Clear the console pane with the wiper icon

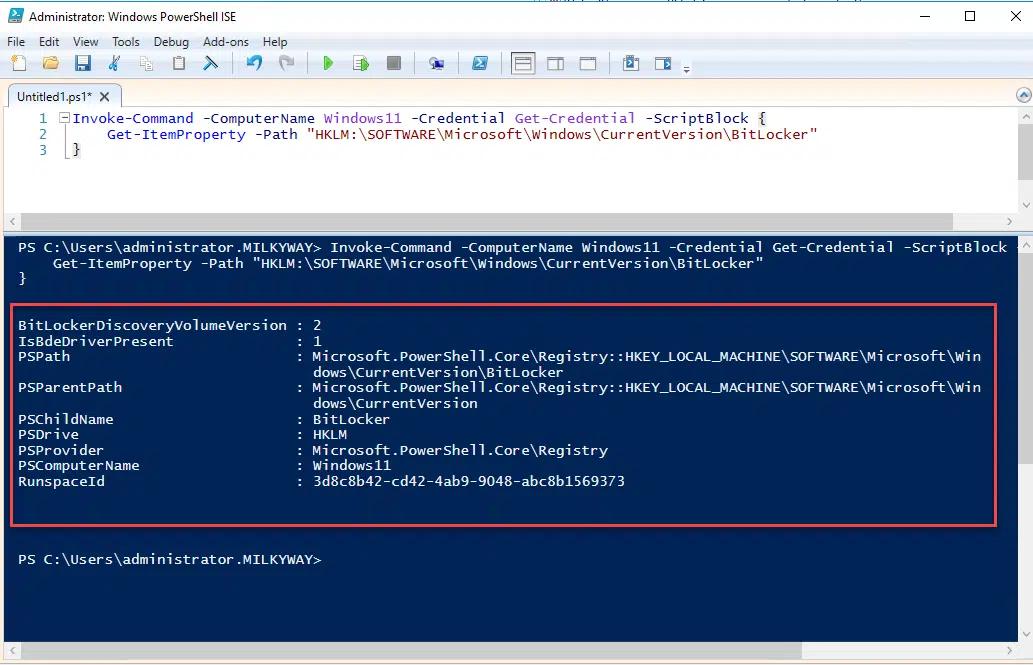[x=210, y=63]
